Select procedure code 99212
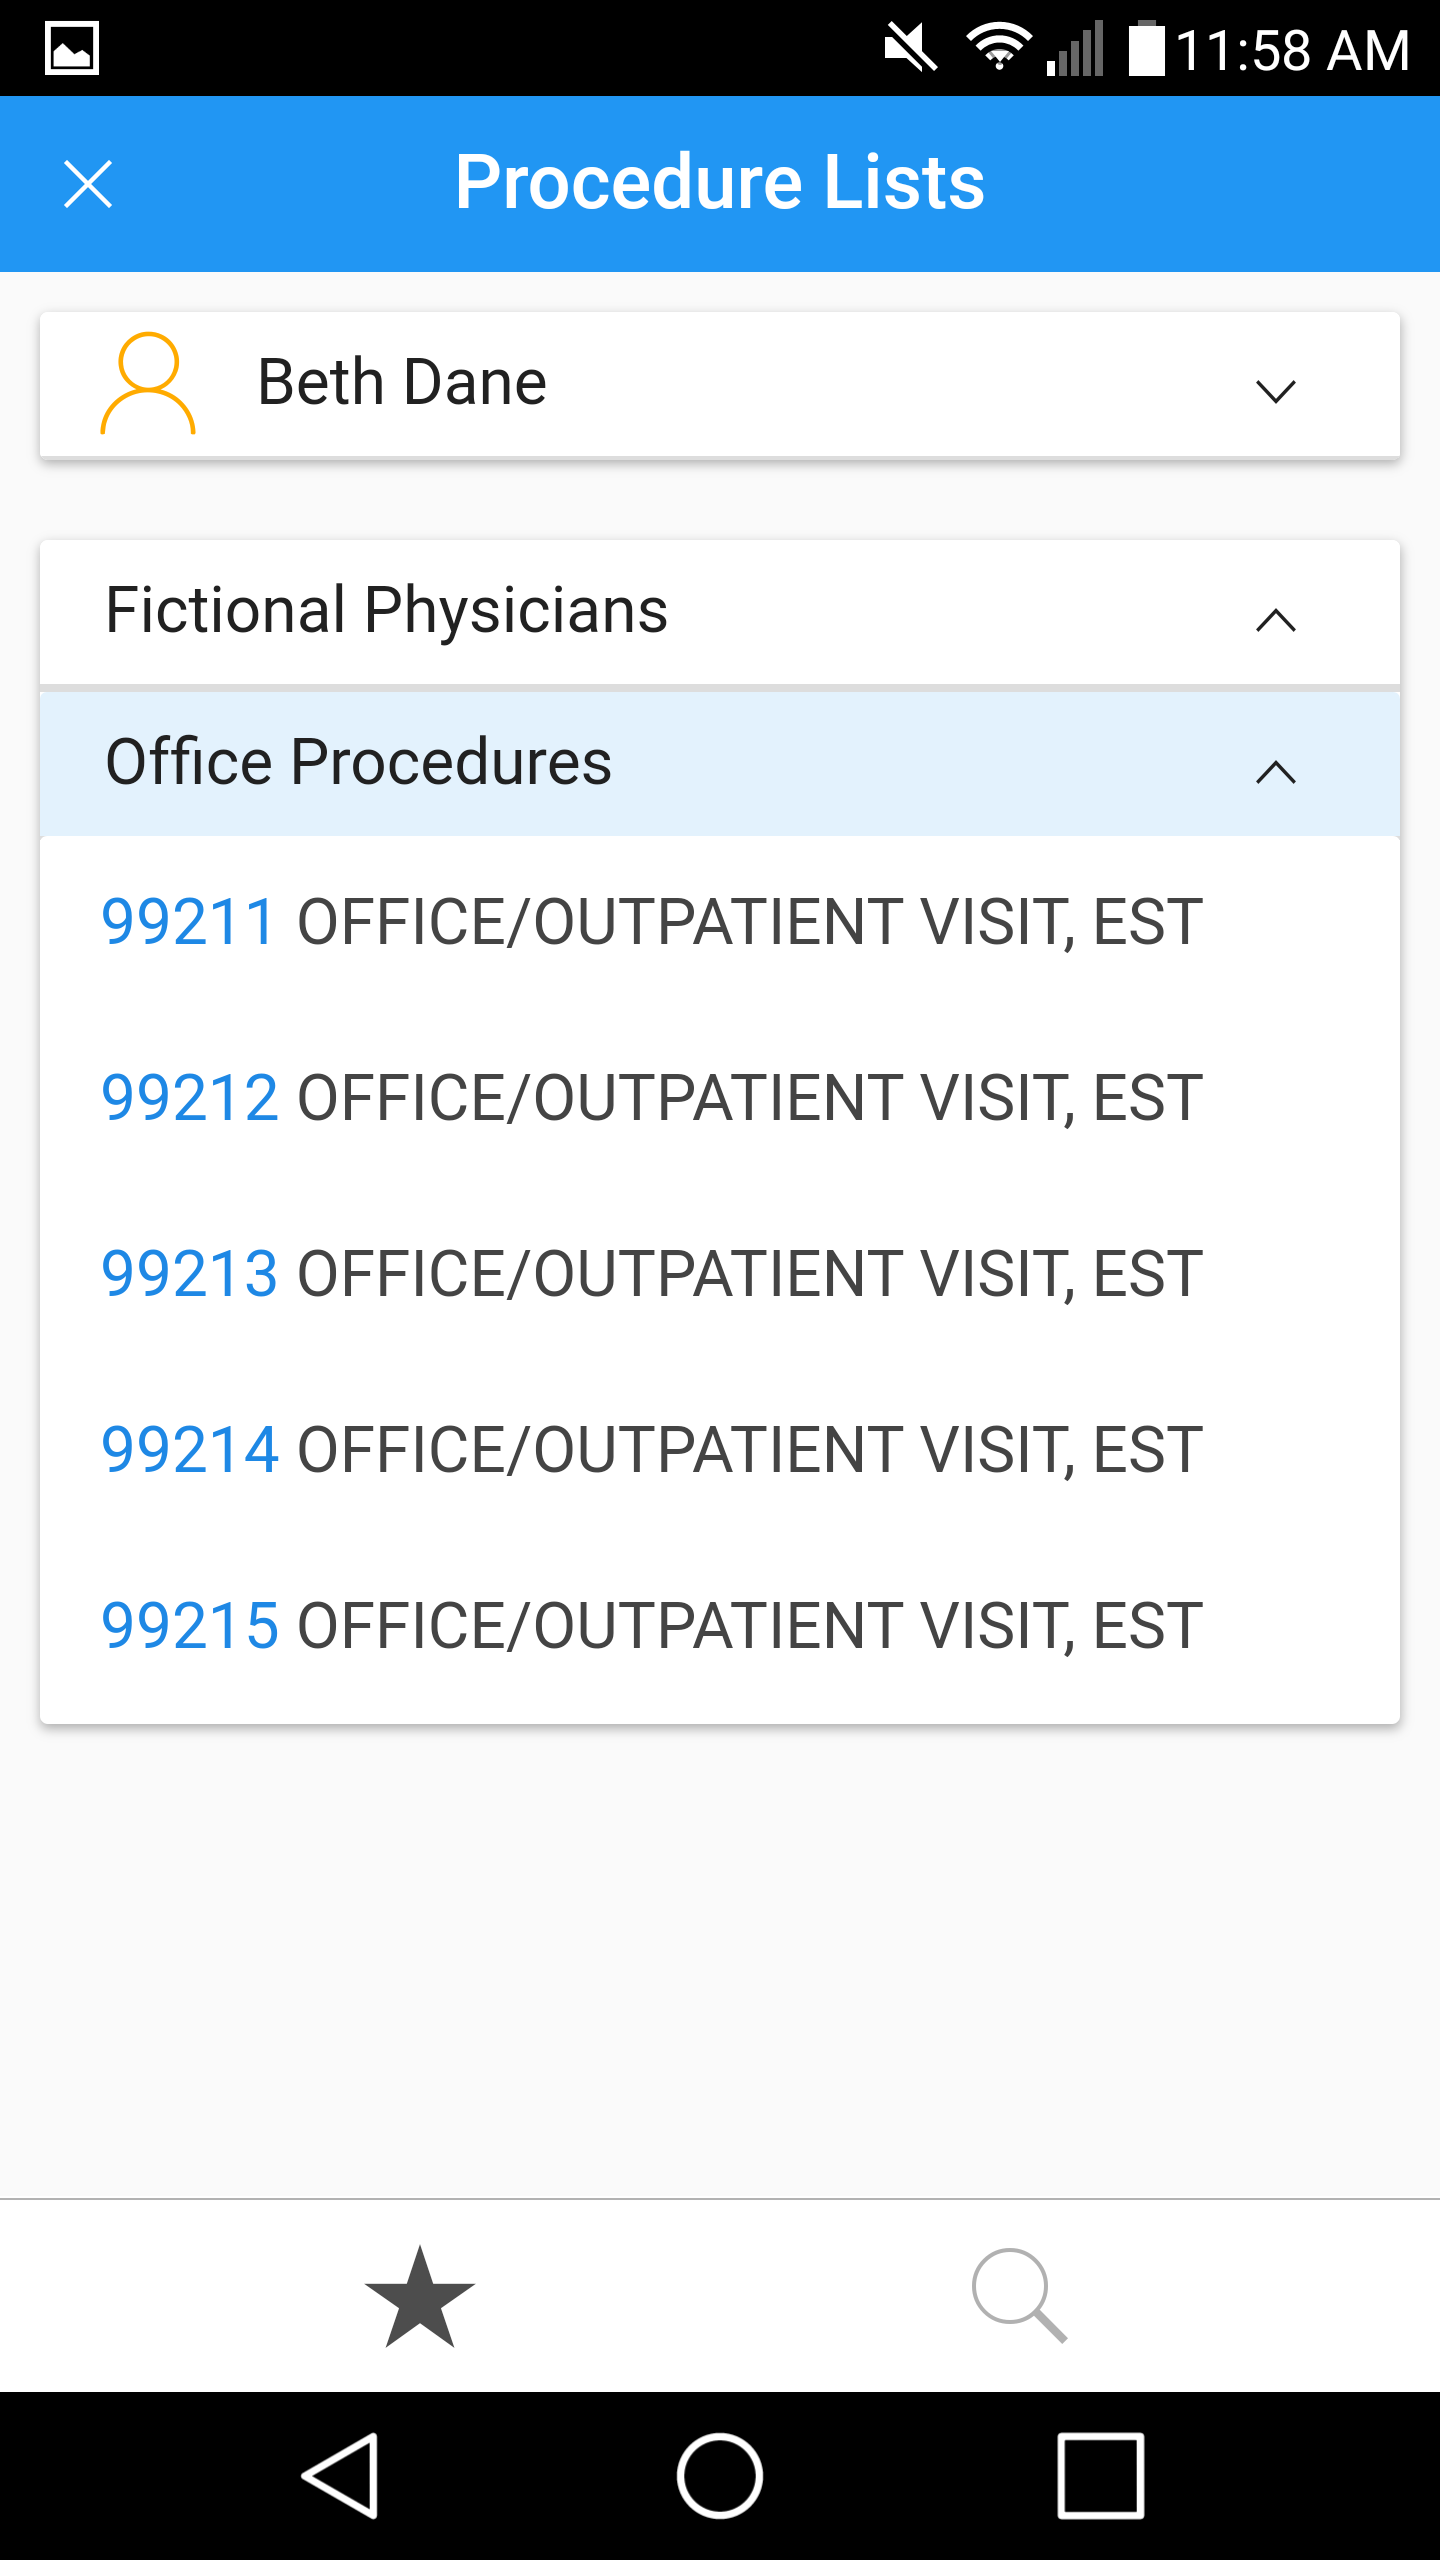Screen dimensions: 1440x2560 pos(189,1098)
